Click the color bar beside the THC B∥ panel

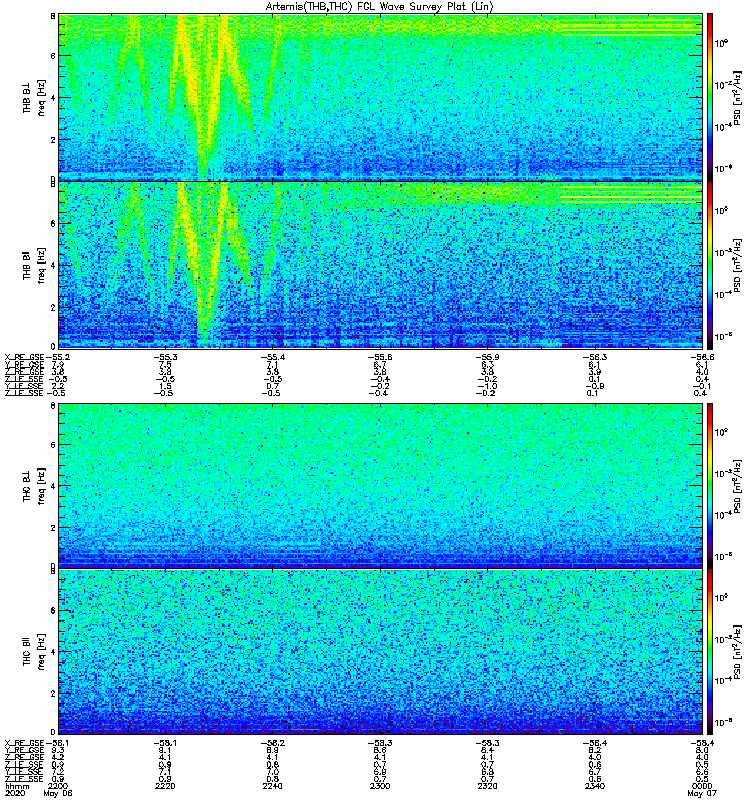(x=710, y=652)
